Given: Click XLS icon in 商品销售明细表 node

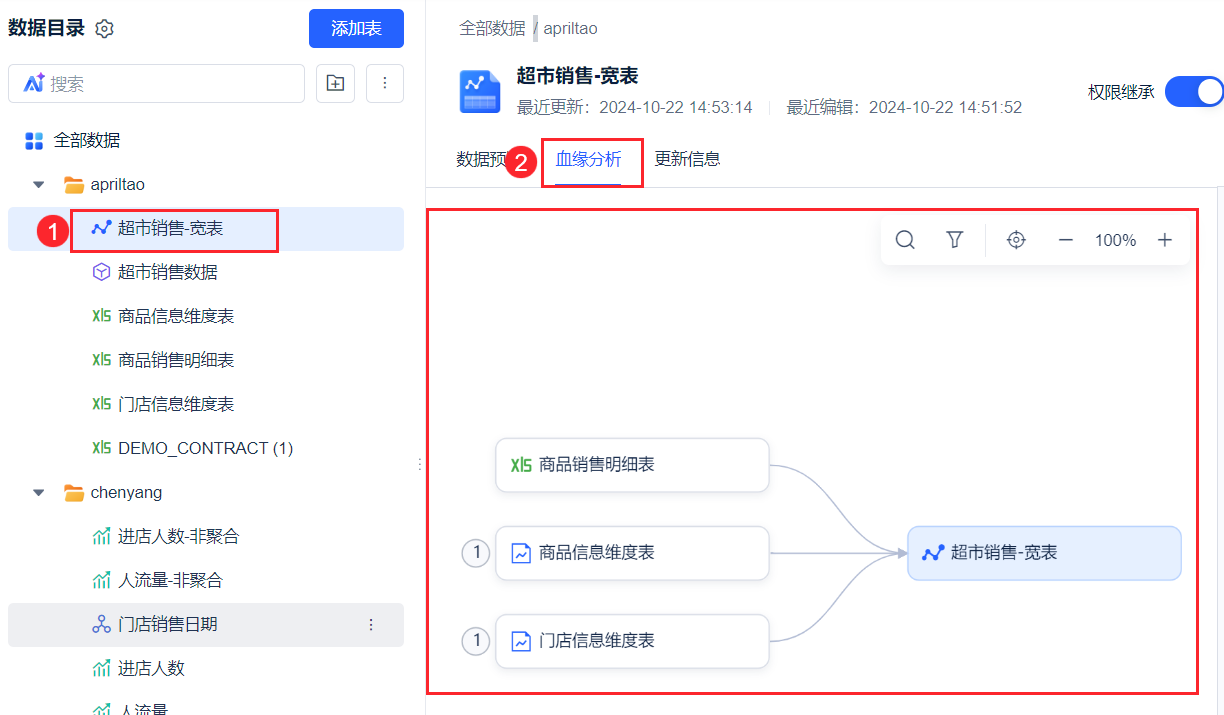Looking at the screenshot, I should [x=521, y=465].
